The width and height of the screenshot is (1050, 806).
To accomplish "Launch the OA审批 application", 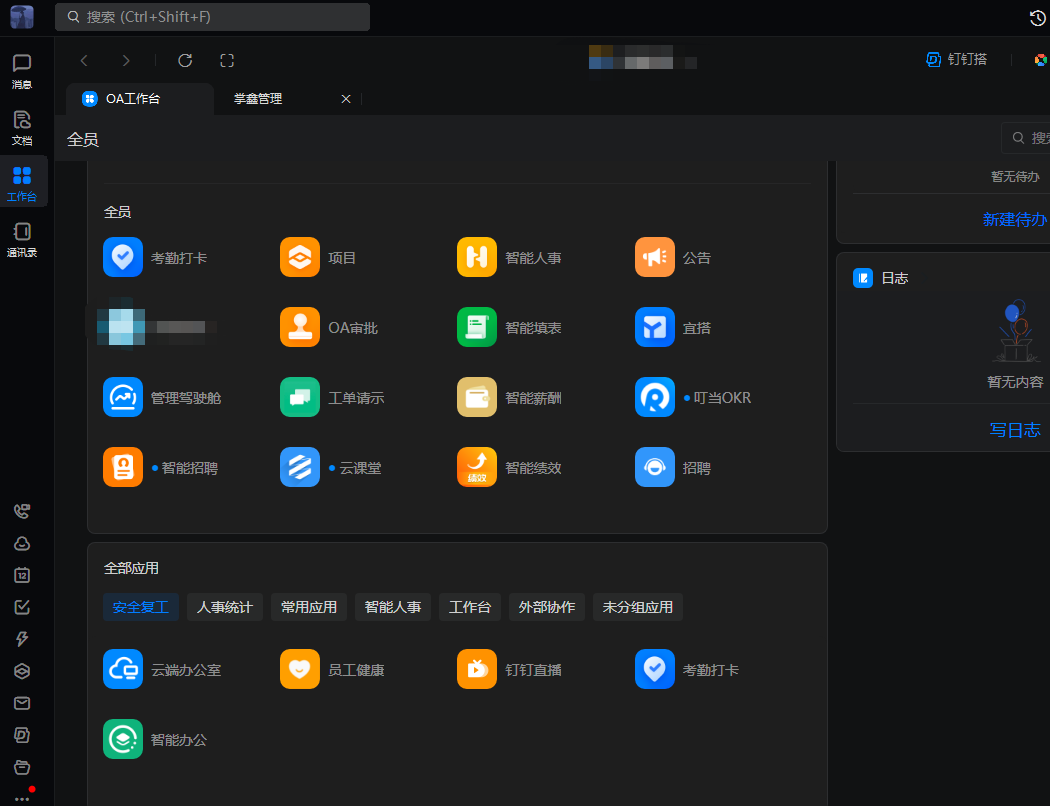I will [x=300, y=327].
